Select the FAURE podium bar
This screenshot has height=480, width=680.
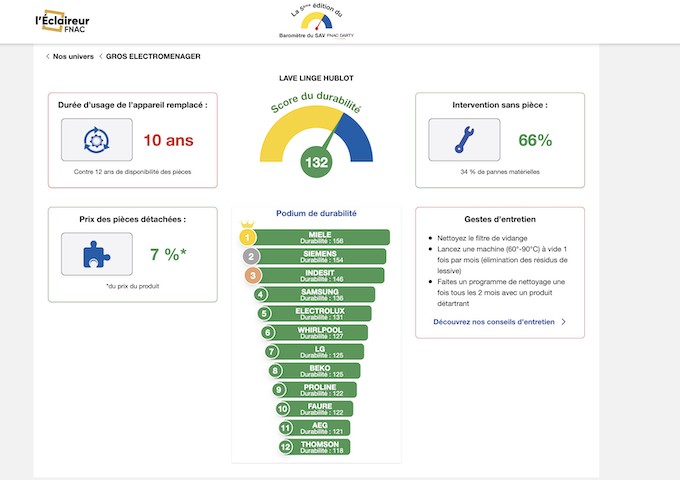point(320,409)
